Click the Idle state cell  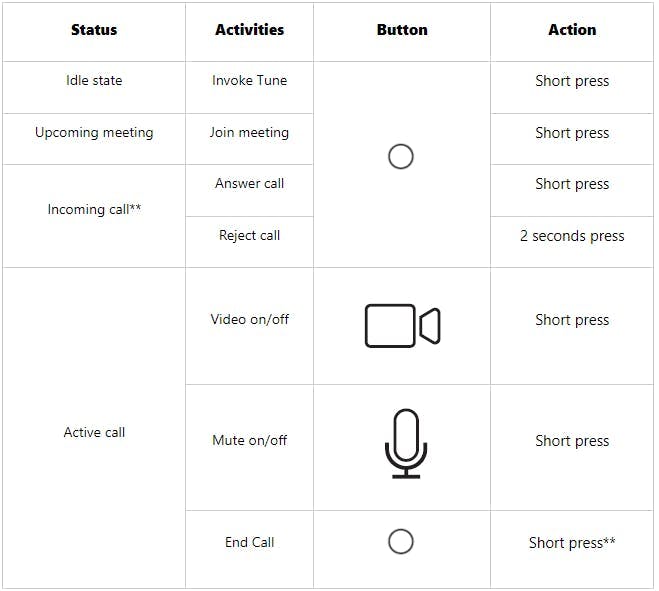[x=94, y=81]
